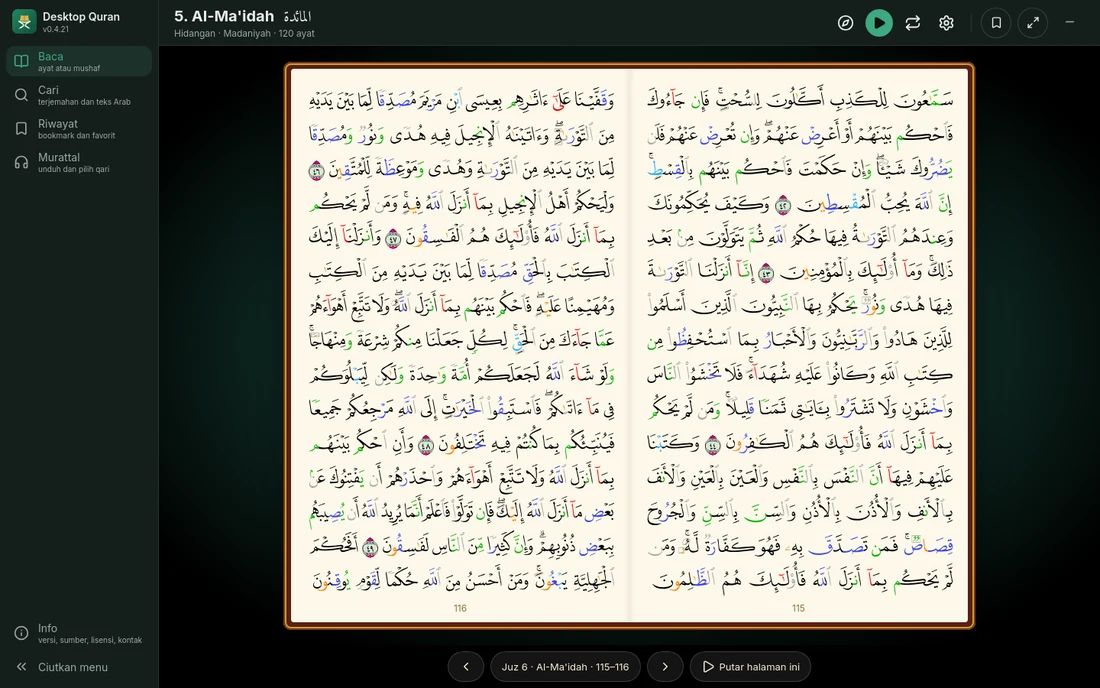Select the ayah 49 end marker
Screen dimensions: 1100x688
click(370, 547)
